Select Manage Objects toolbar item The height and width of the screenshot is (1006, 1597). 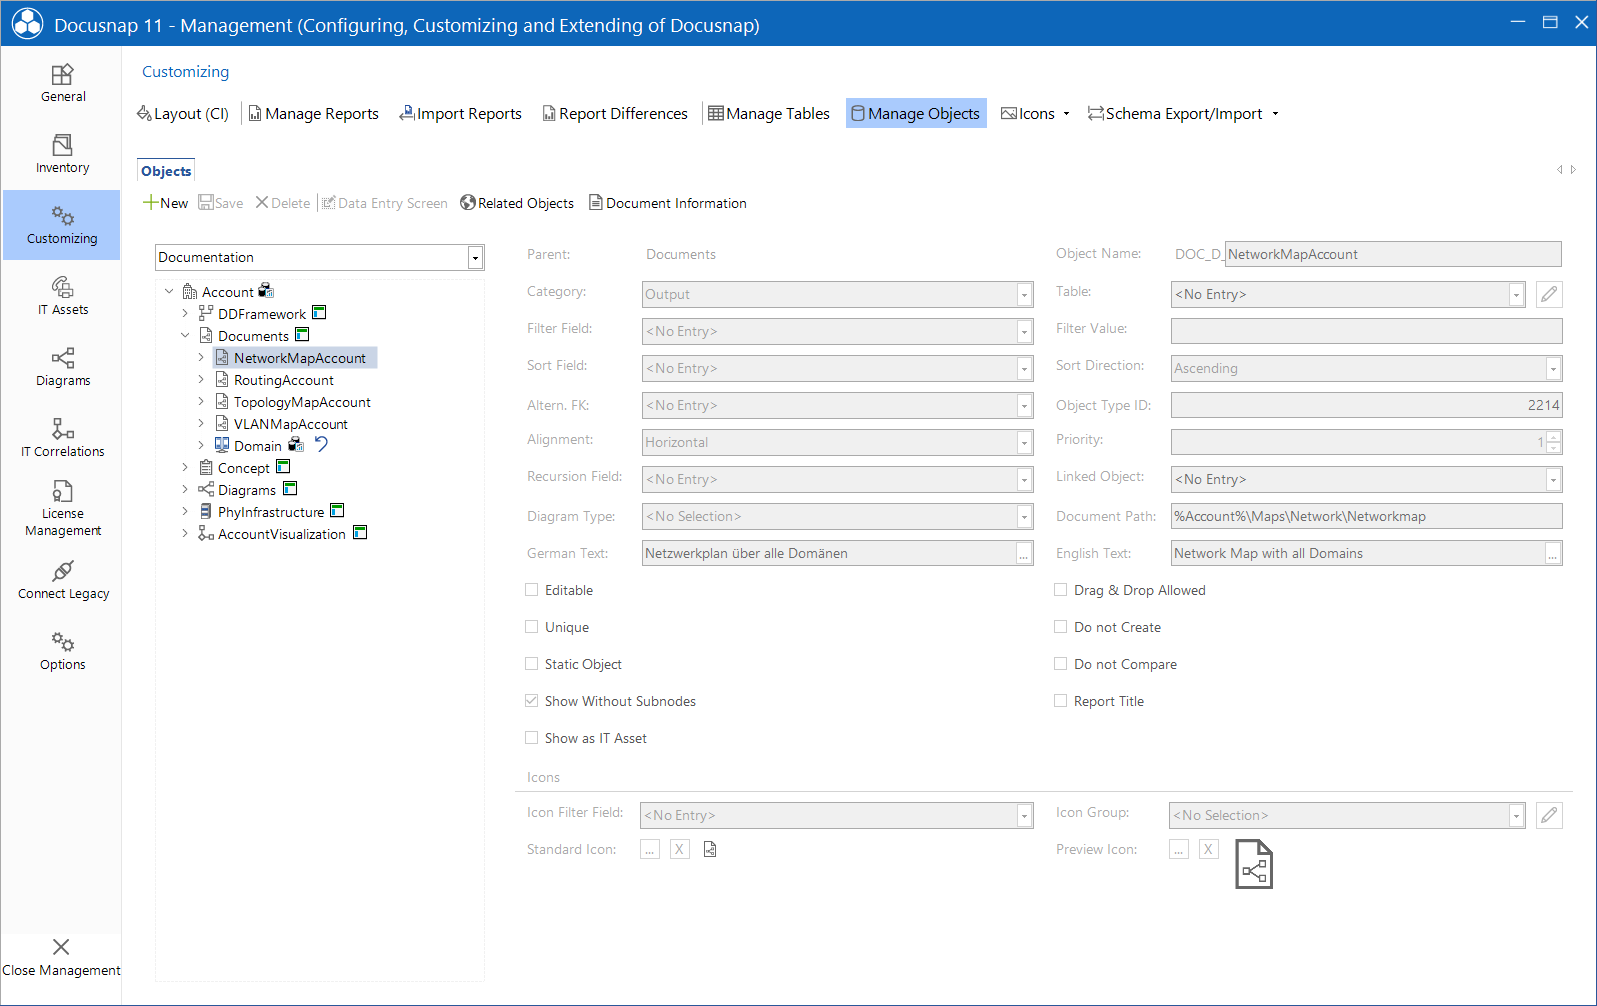pos(916,114)
